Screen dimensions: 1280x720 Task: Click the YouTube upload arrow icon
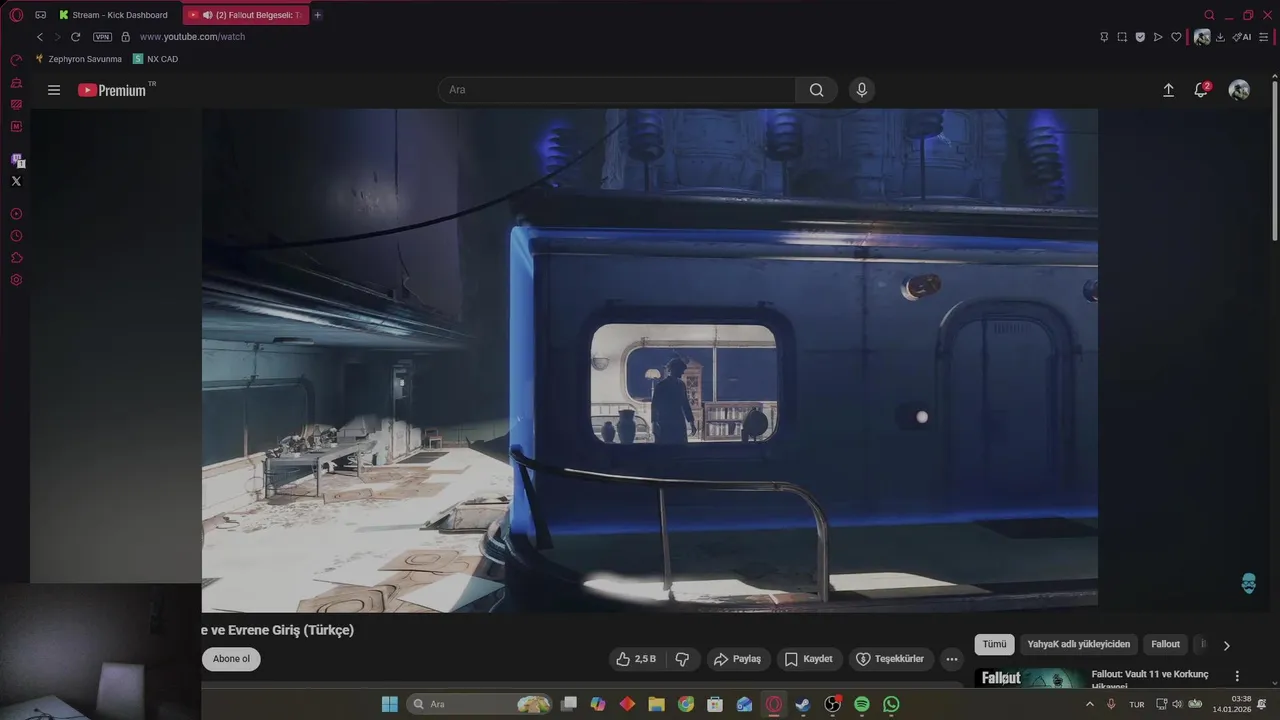click(x=1168, y=90)
